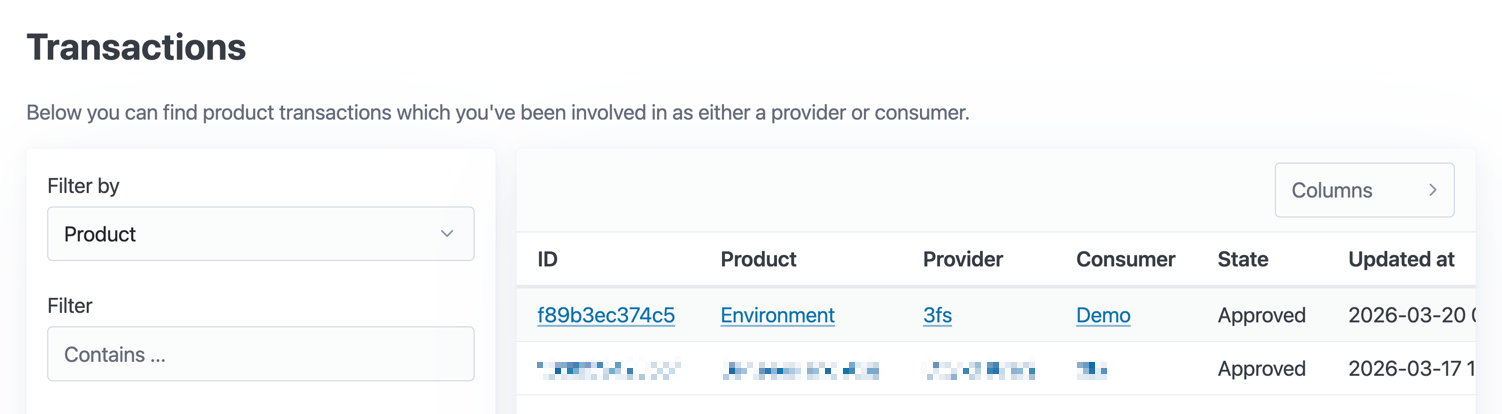Open the blurred transaction ID in second row
This screenshot has width=1502, height=414.
click(x=608, y=370)
